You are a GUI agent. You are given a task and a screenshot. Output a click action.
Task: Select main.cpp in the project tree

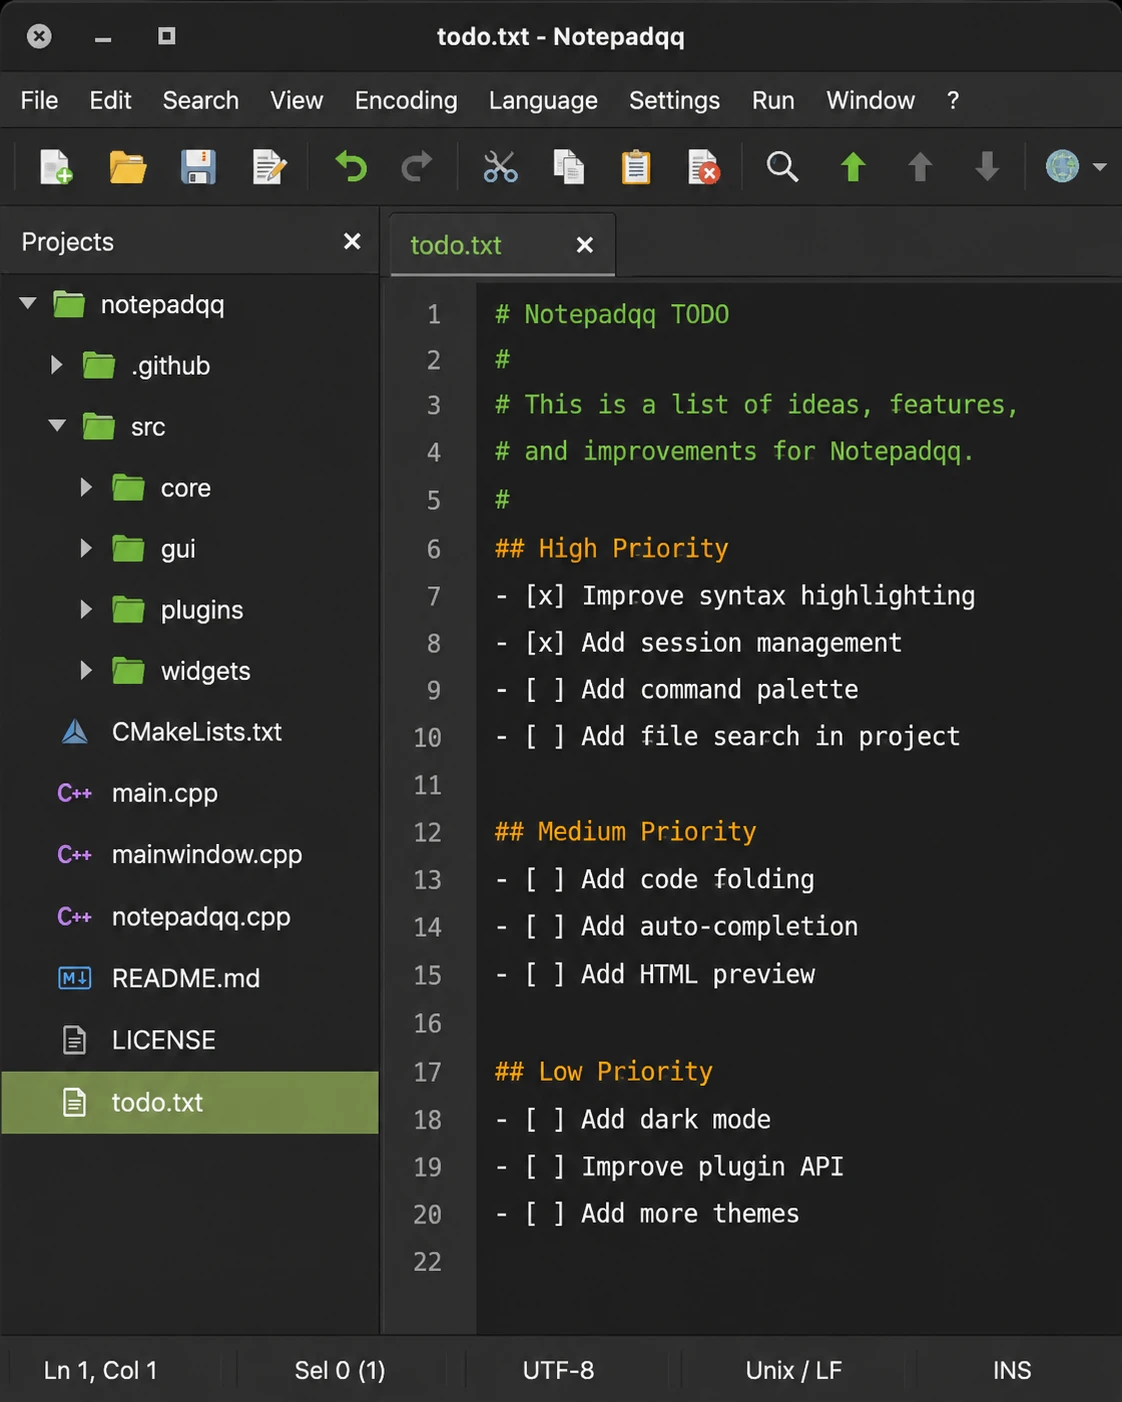point(190,793)
